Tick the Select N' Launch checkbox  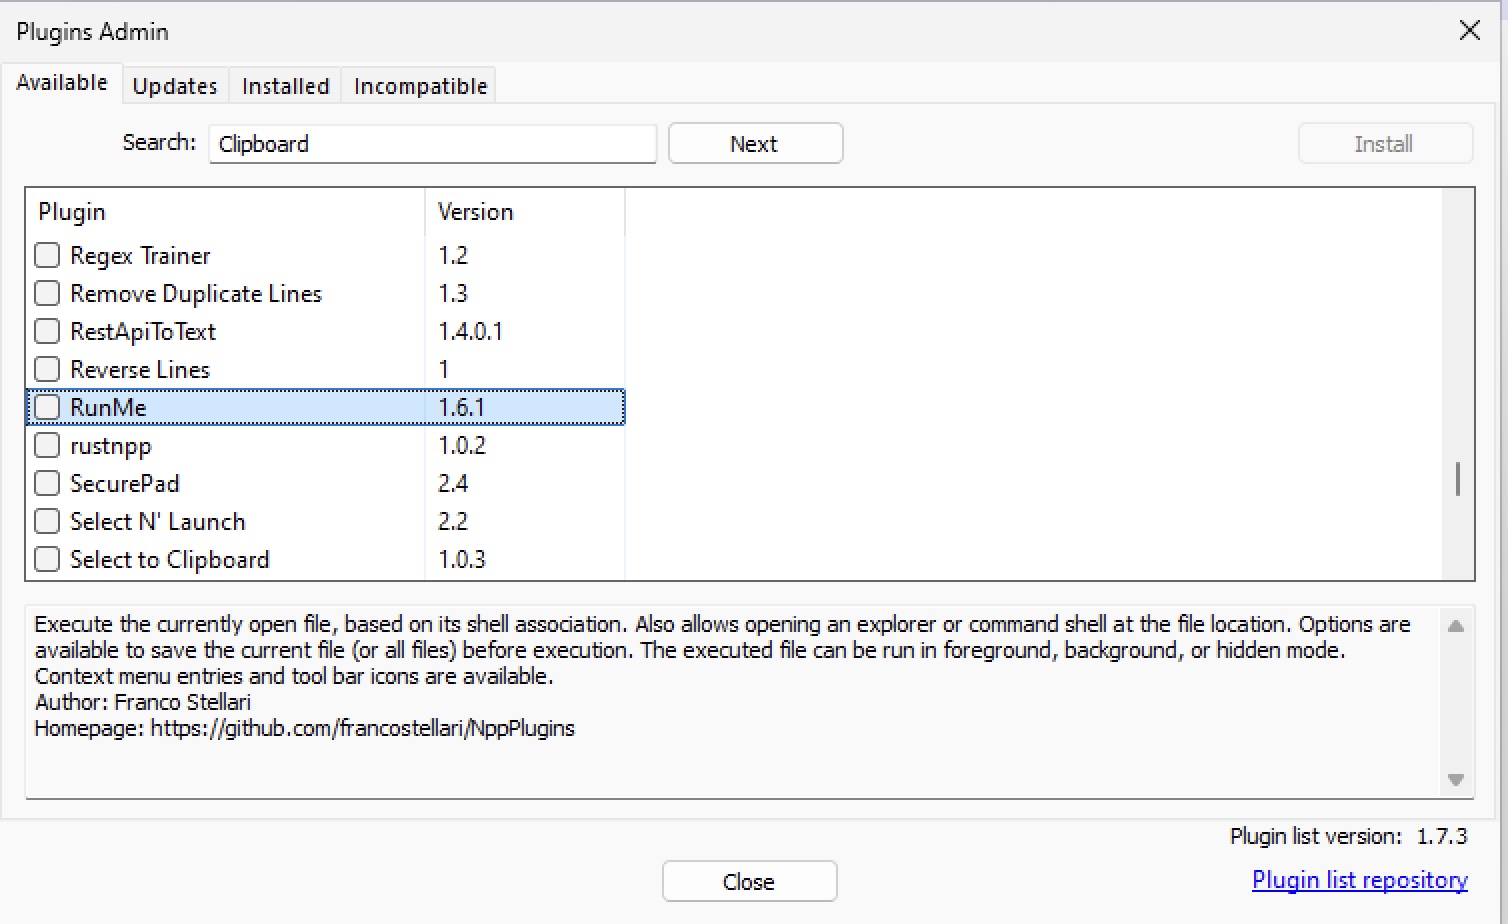[x=47, y=521]
